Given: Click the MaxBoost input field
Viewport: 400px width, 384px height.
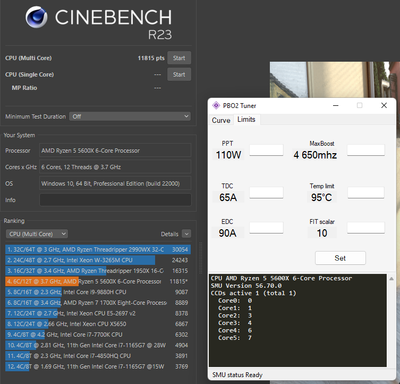Looking at the screenshot, I should coord(366,150).
